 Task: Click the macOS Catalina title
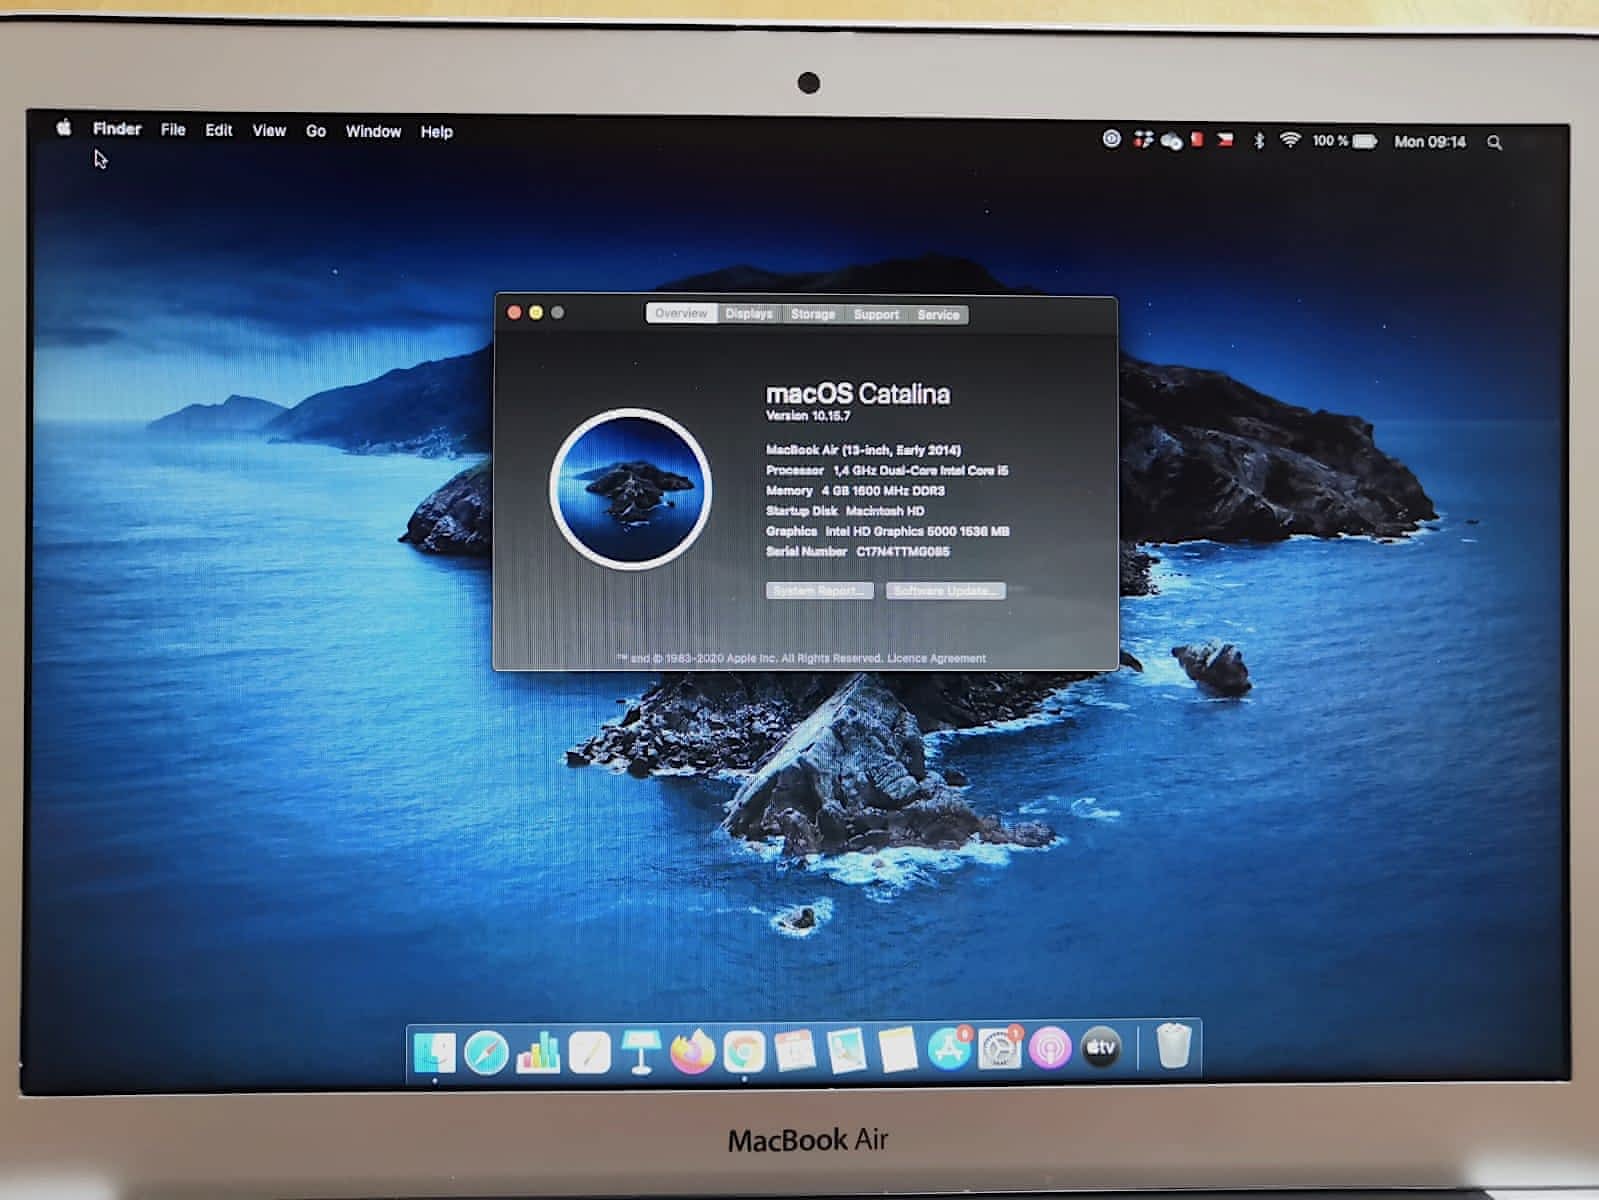pos(858,394)
